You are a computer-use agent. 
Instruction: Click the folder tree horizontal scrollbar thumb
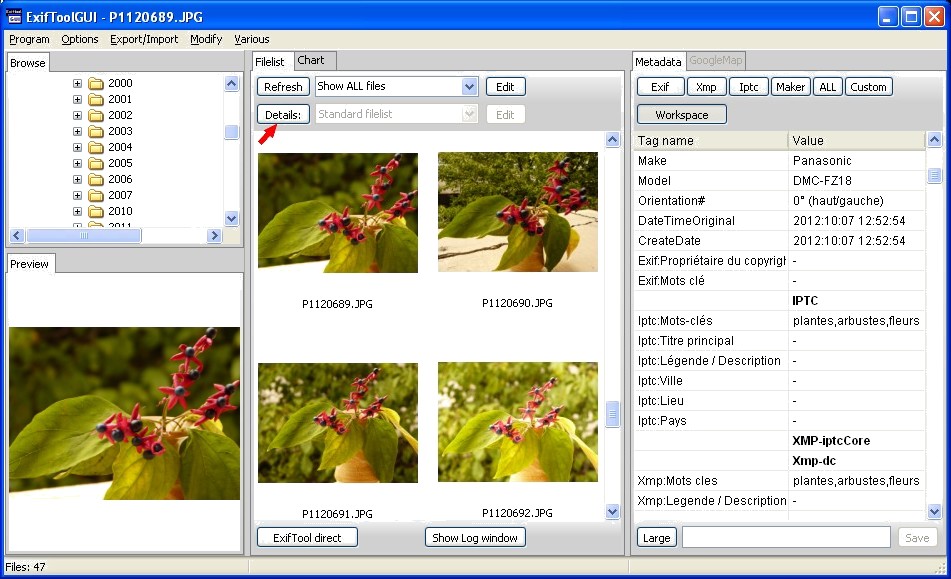point(84,235)
